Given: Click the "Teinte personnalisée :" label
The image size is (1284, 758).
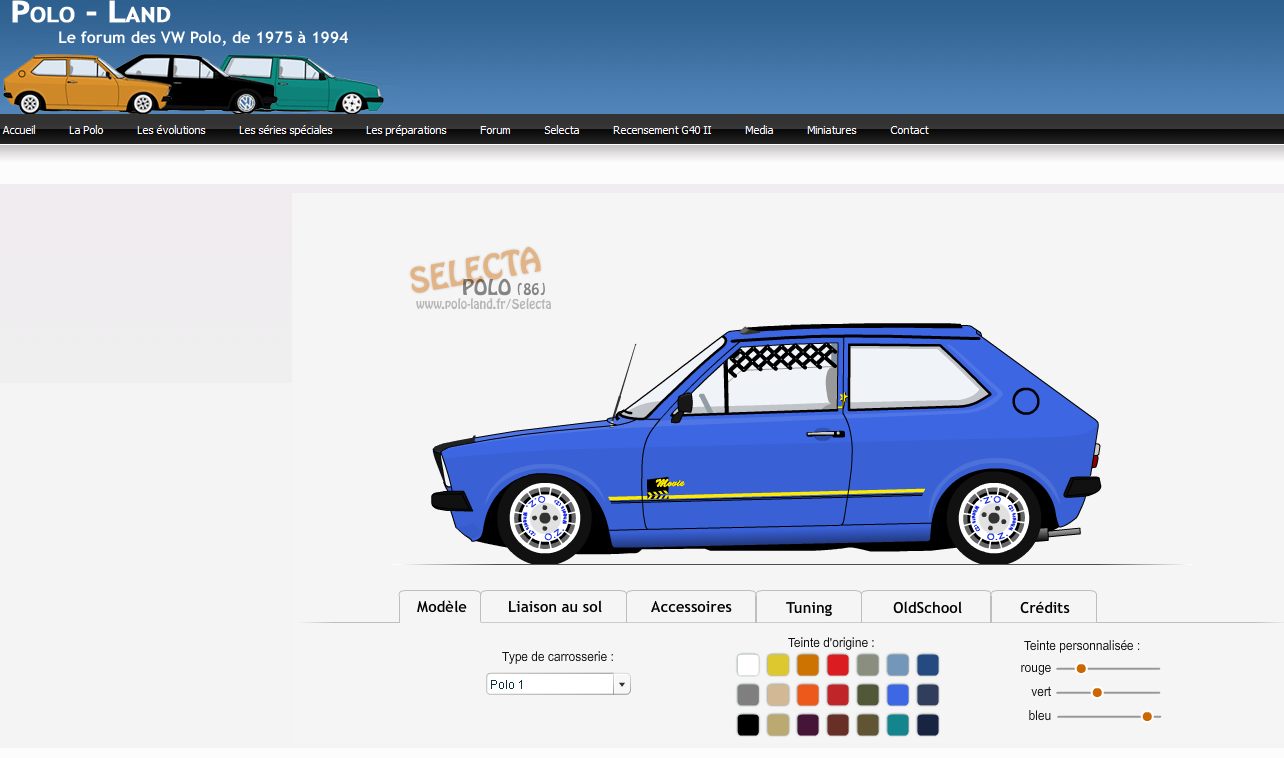Looking at the screenshot, I should pyautogui.click(x=1082, y=646).
